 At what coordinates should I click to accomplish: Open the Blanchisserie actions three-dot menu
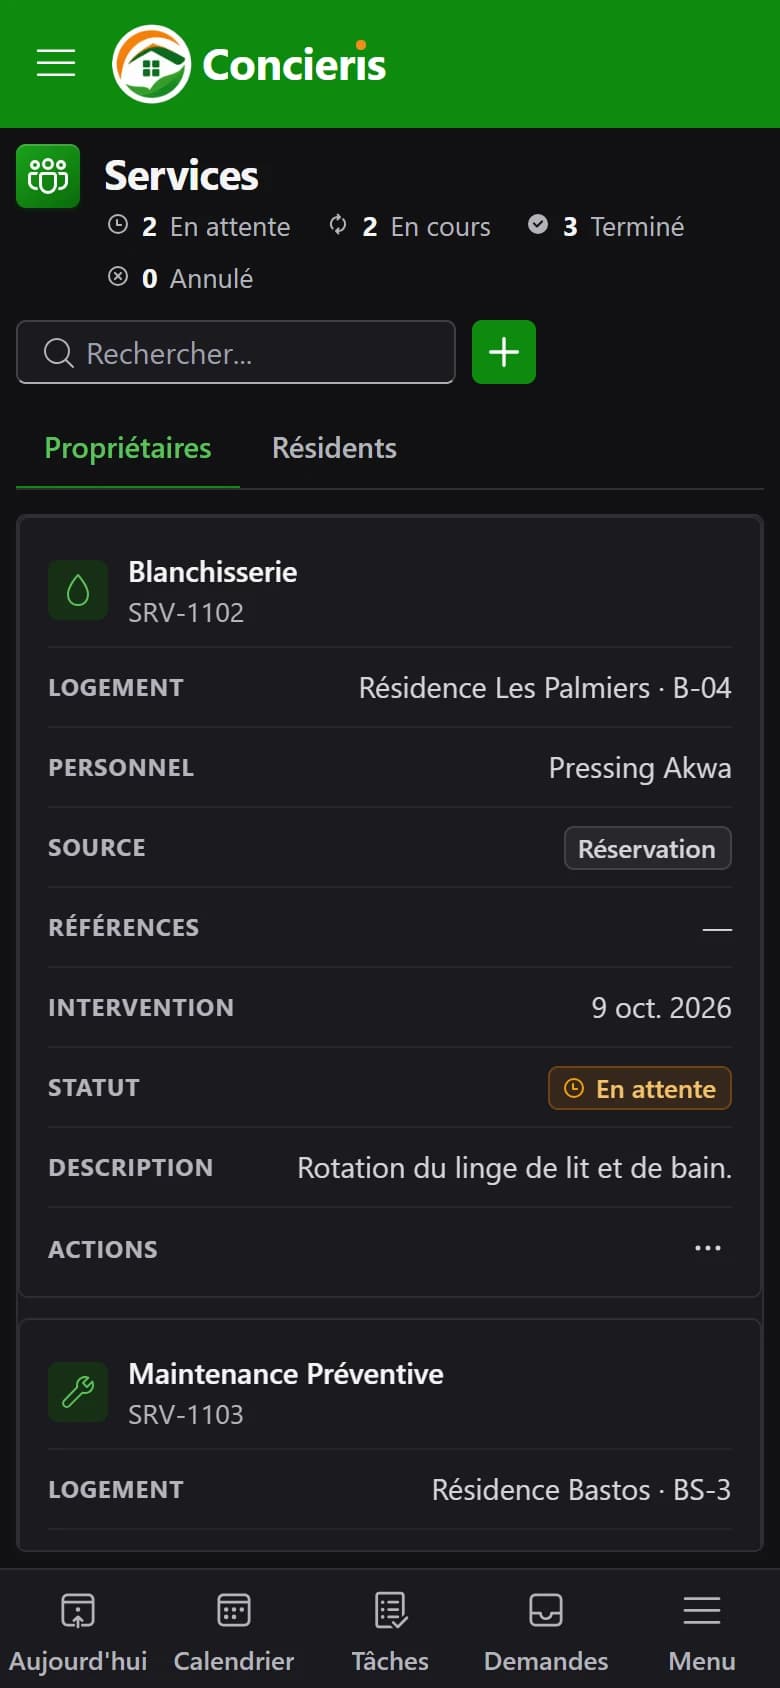pos(708,1248)
